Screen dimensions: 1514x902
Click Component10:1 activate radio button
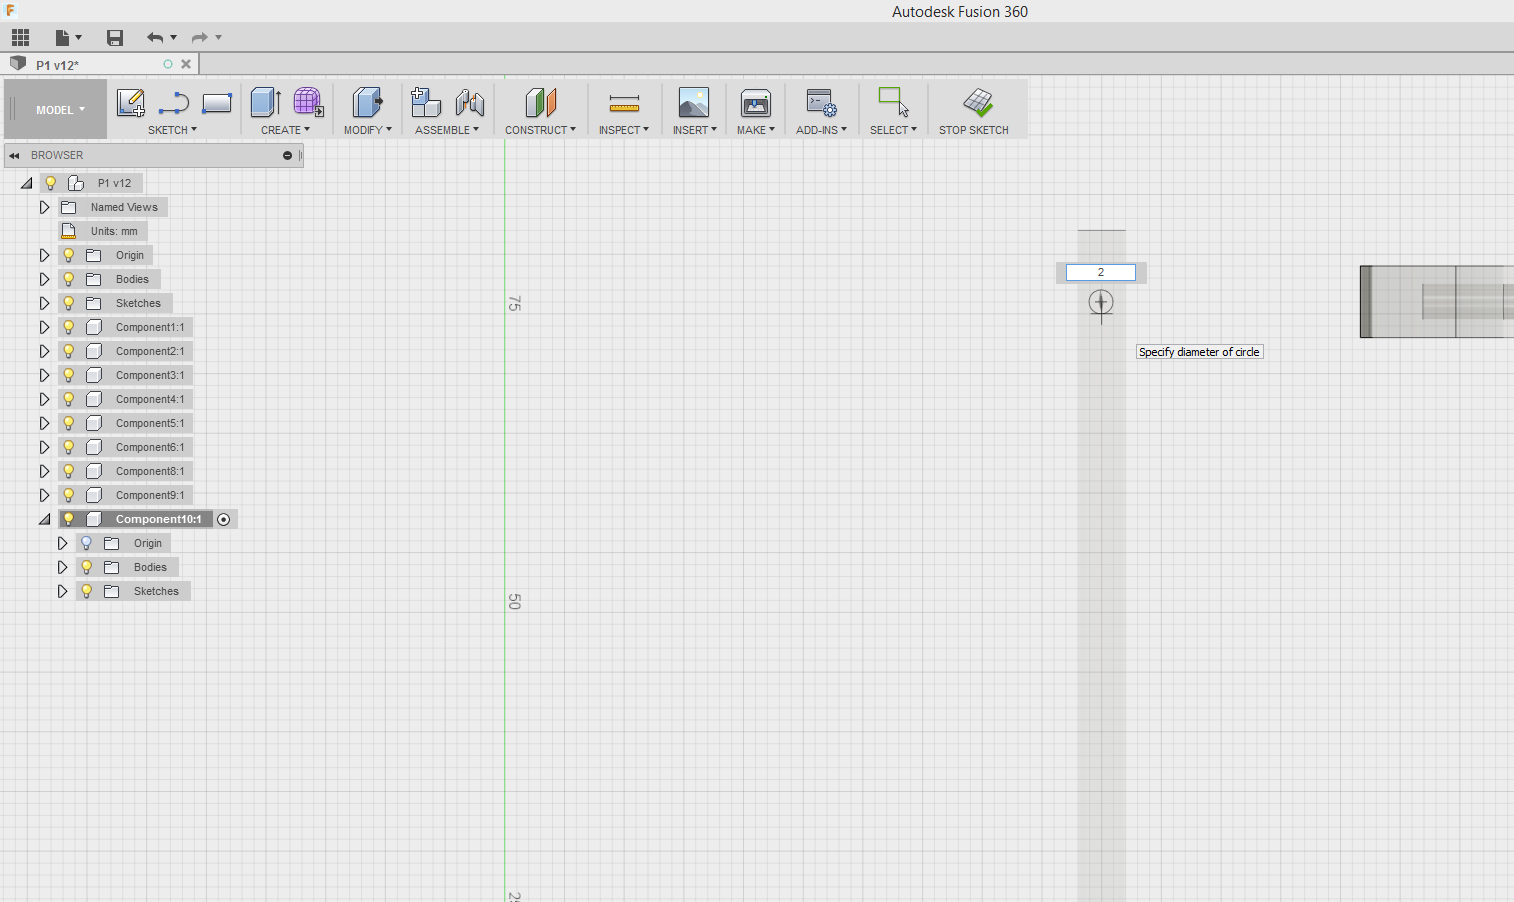click(224, 519)
